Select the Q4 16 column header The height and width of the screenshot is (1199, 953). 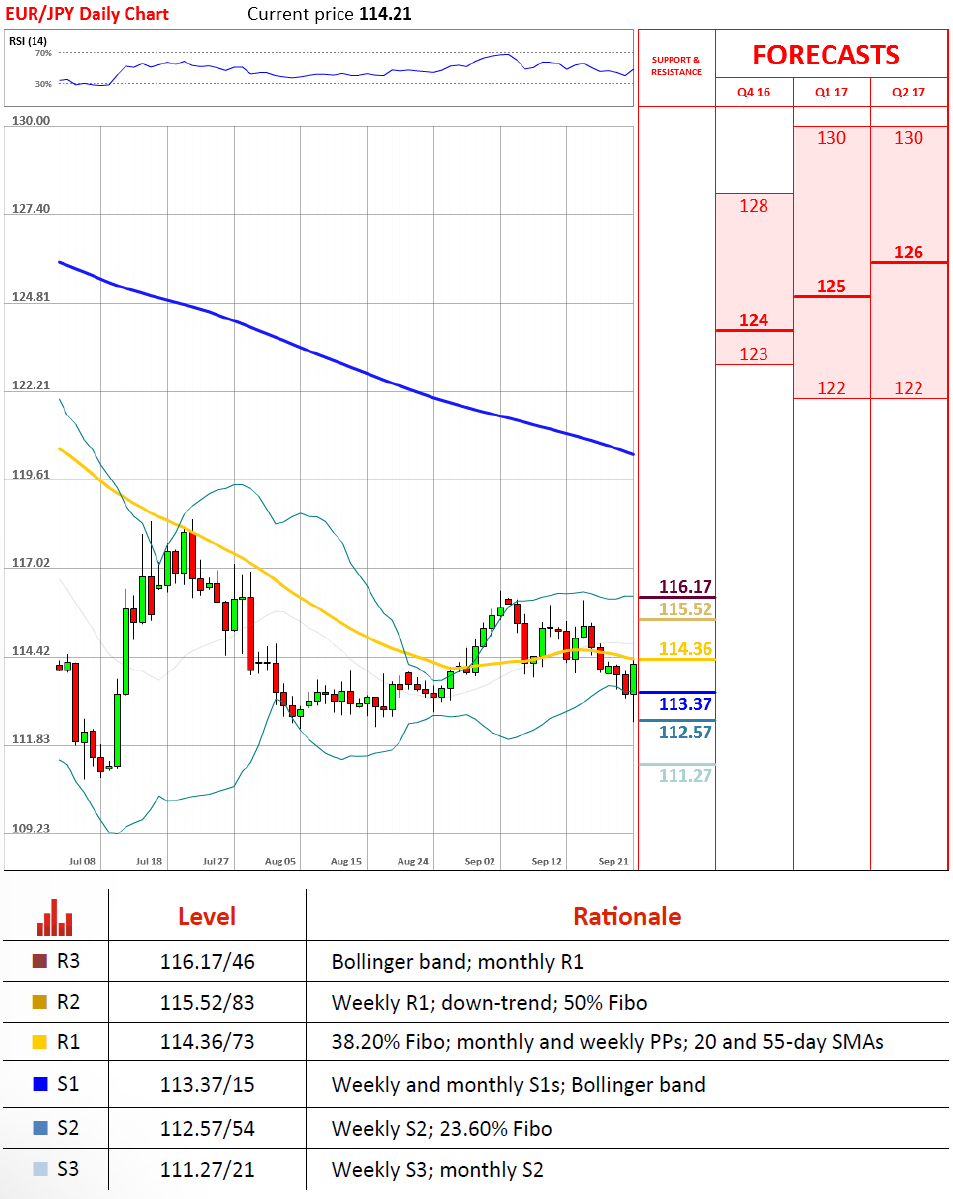[753, 92]
